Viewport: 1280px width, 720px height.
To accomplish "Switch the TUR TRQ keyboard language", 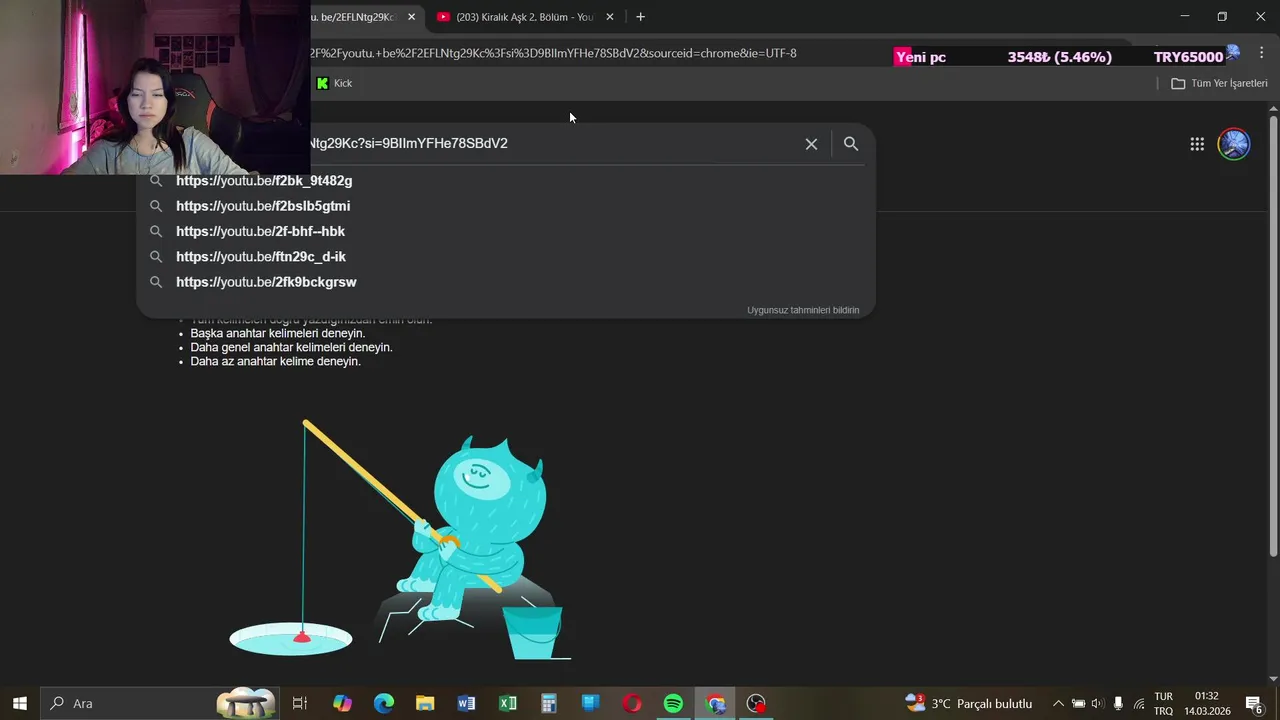I will click(1163, 703).
